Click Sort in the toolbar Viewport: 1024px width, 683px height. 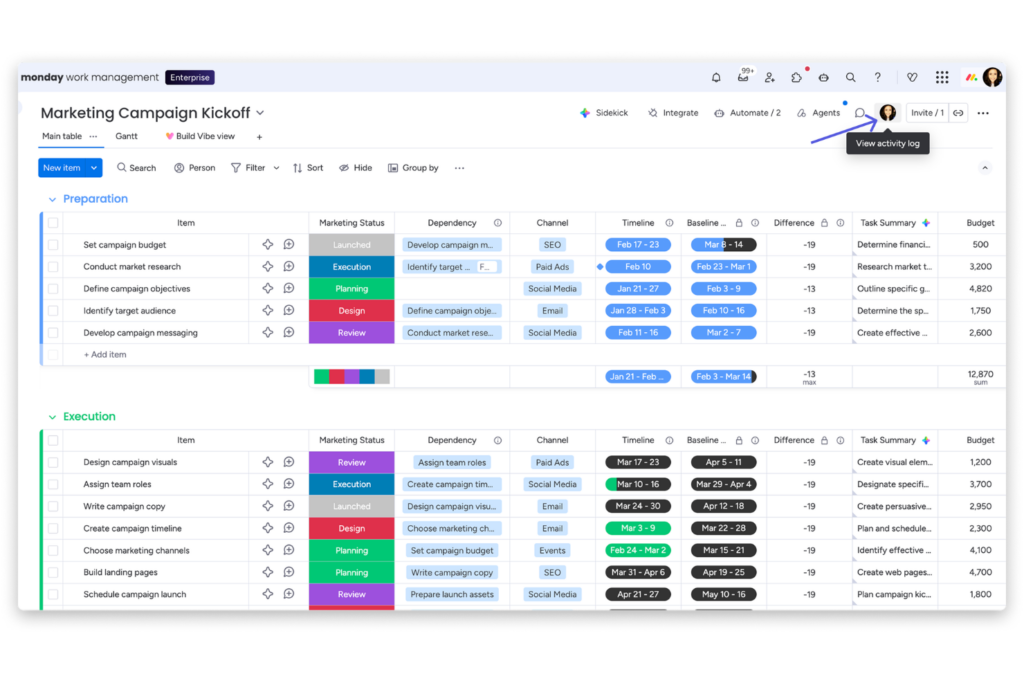pyautogui.click(x=308, y=168)
